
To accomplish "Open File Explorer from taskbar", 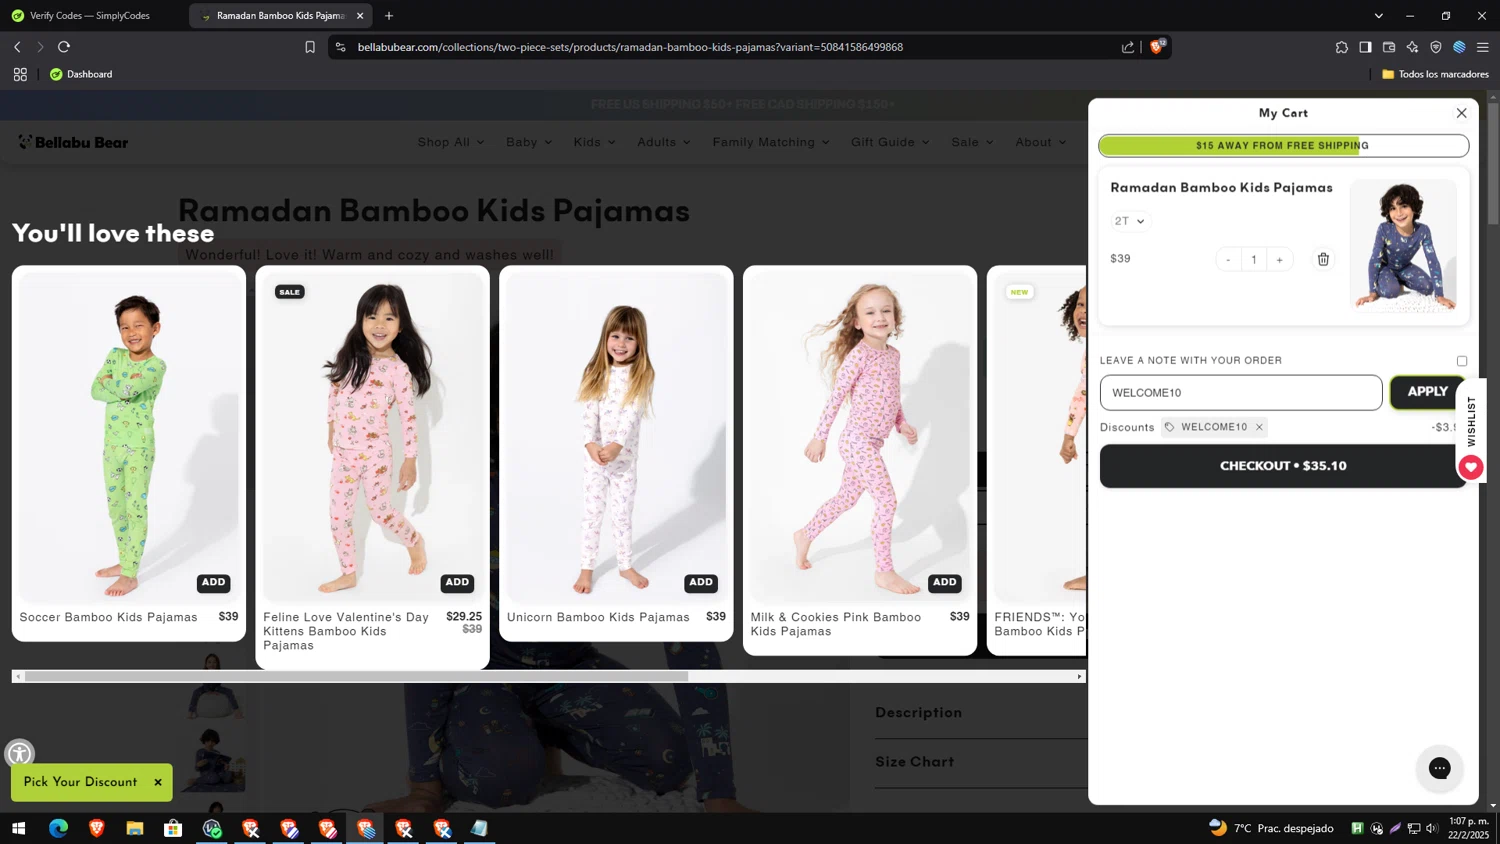I will tap(135, 828).
